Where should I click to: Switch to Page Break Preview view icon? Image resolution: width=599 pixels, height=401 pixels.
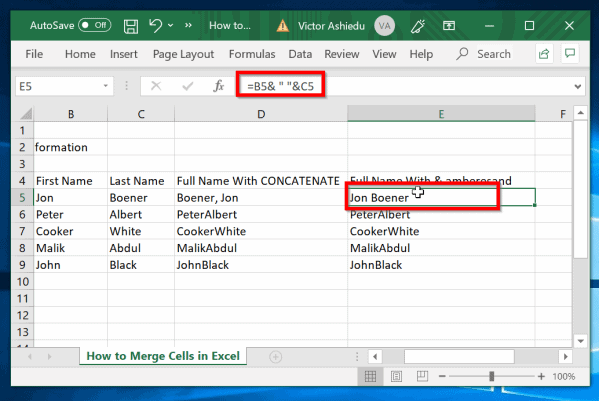pyautogui.click(x=422, y=376)
